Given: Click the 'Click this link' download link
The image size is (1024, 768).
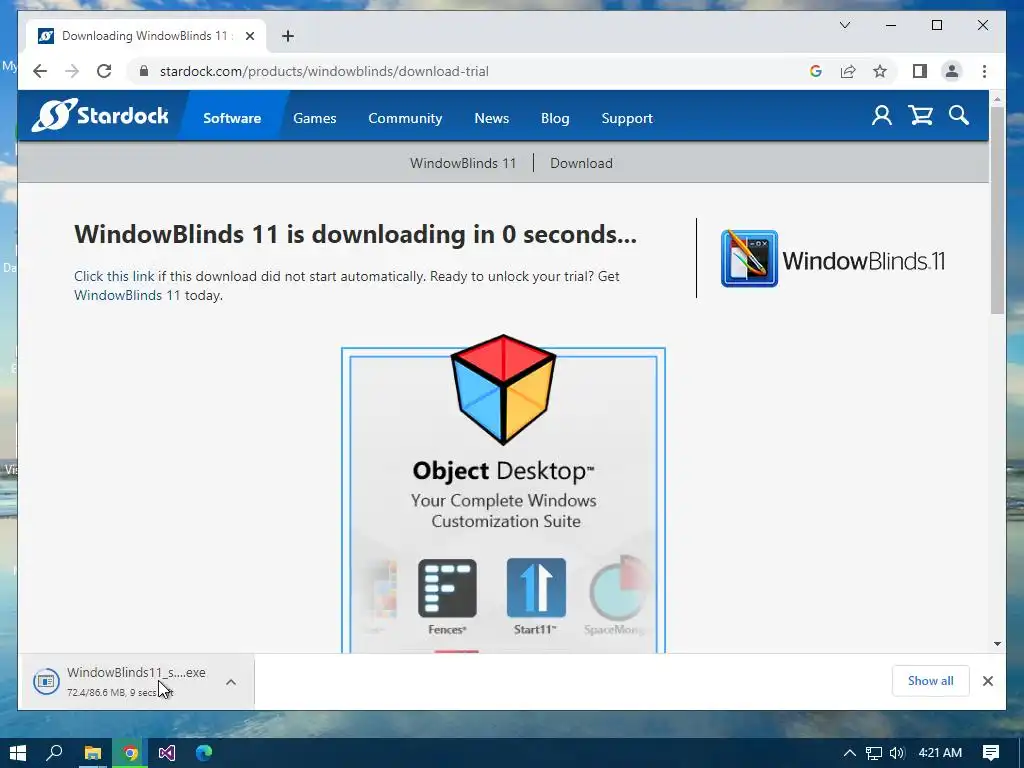Looking at the screenshot, I should (x=114, y=276).
